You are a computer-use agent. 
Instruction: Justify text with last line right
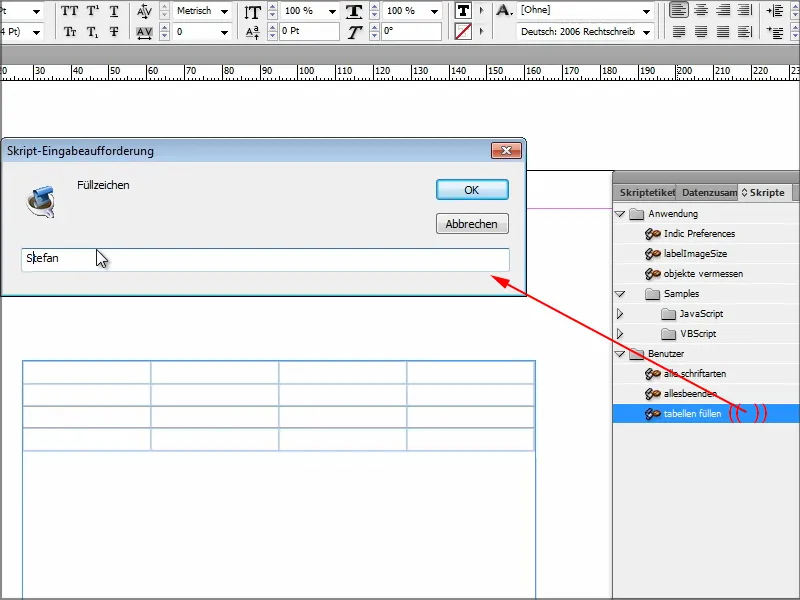coord(723,32)
